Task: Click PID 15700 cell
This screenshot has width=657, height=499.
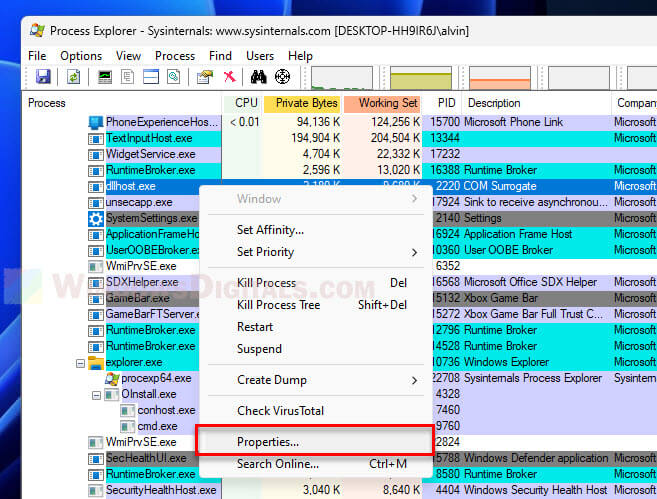Action: [445, 122]
